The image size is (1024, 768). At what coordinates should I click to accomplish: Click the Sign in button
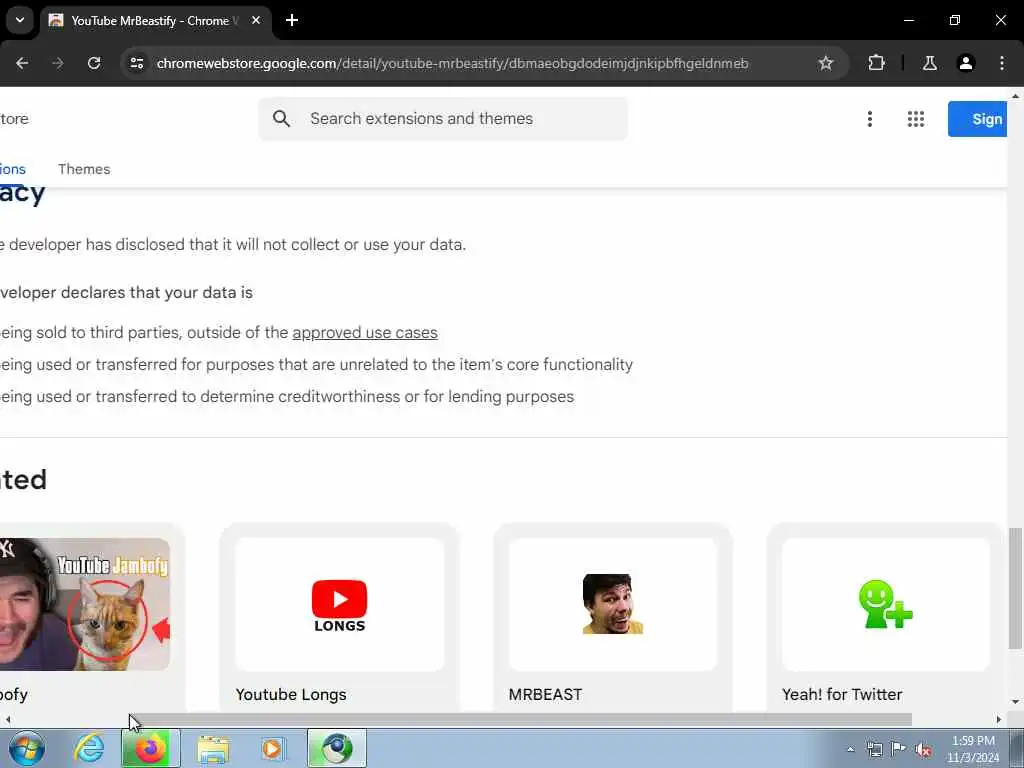[x=978, y=119]
